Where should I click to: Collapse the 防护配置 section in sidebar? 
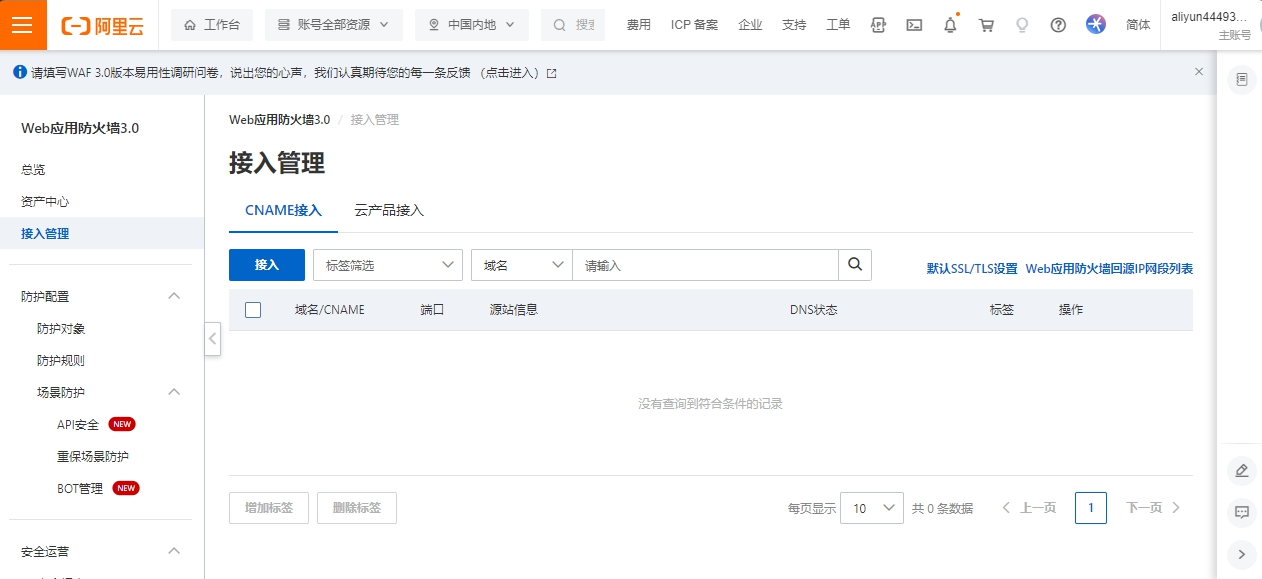point(174,296)
